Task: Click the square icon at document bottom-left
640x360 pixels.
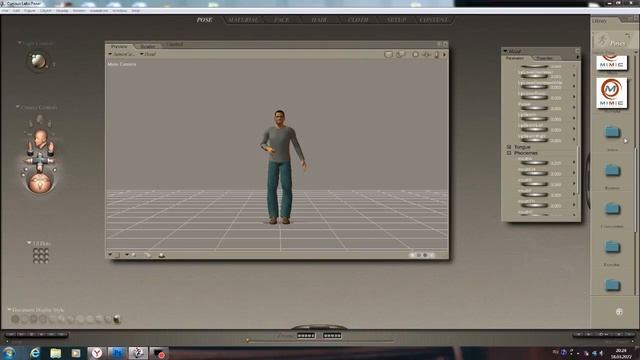Action: point(117,255)
